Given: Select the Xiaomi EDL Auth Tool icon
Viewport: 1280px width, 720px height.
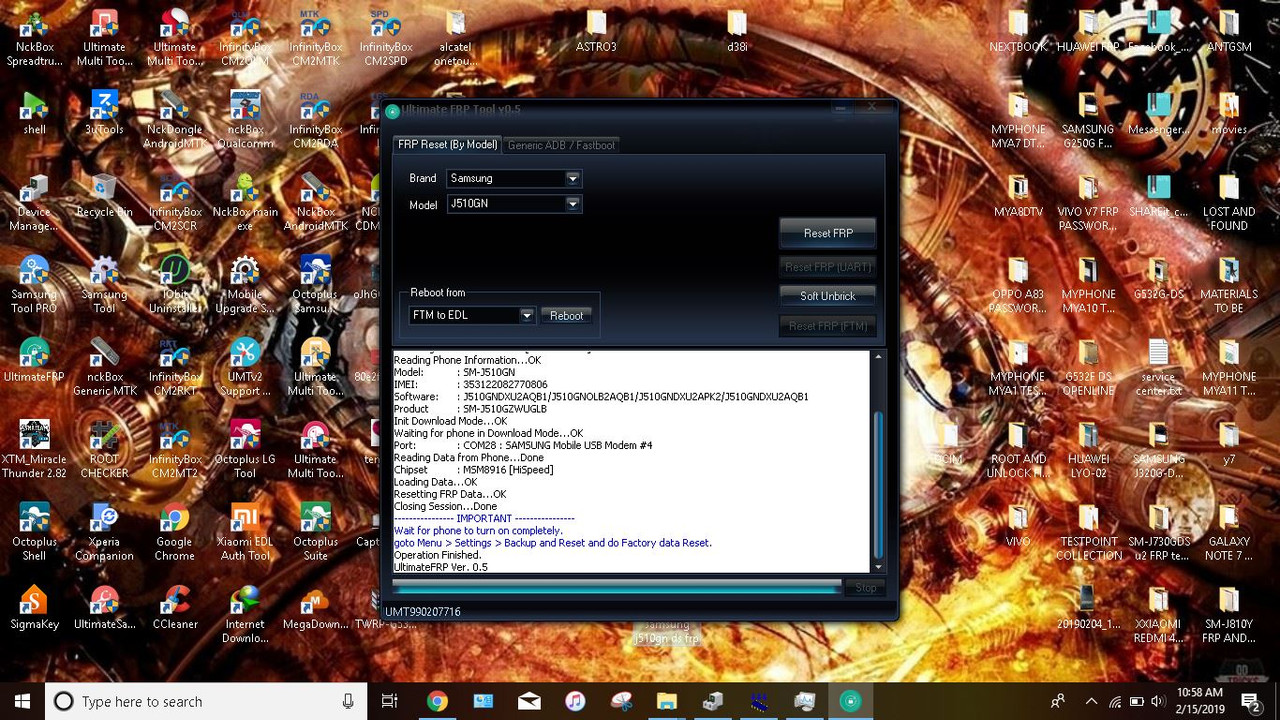Looking at the screenshot, I should pos(245,531).
